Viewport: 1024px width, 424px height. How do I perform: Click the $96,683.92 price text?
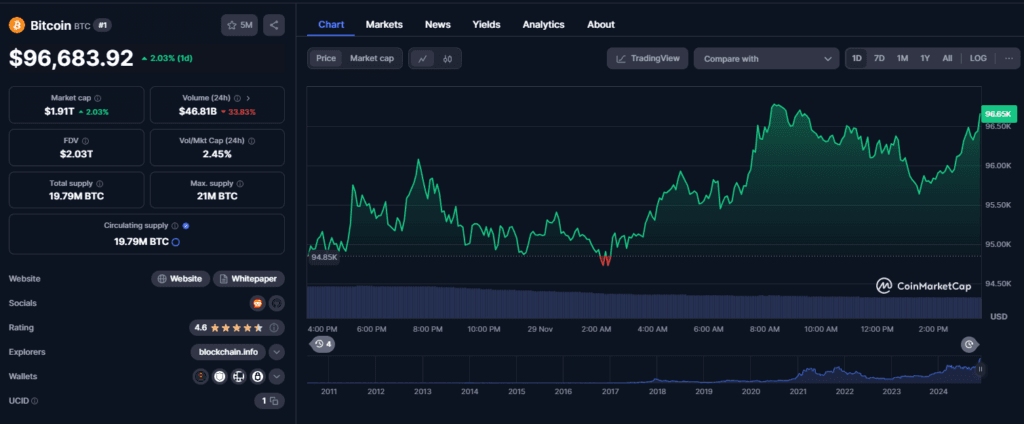pyautogui.click(x=71, y=58)
